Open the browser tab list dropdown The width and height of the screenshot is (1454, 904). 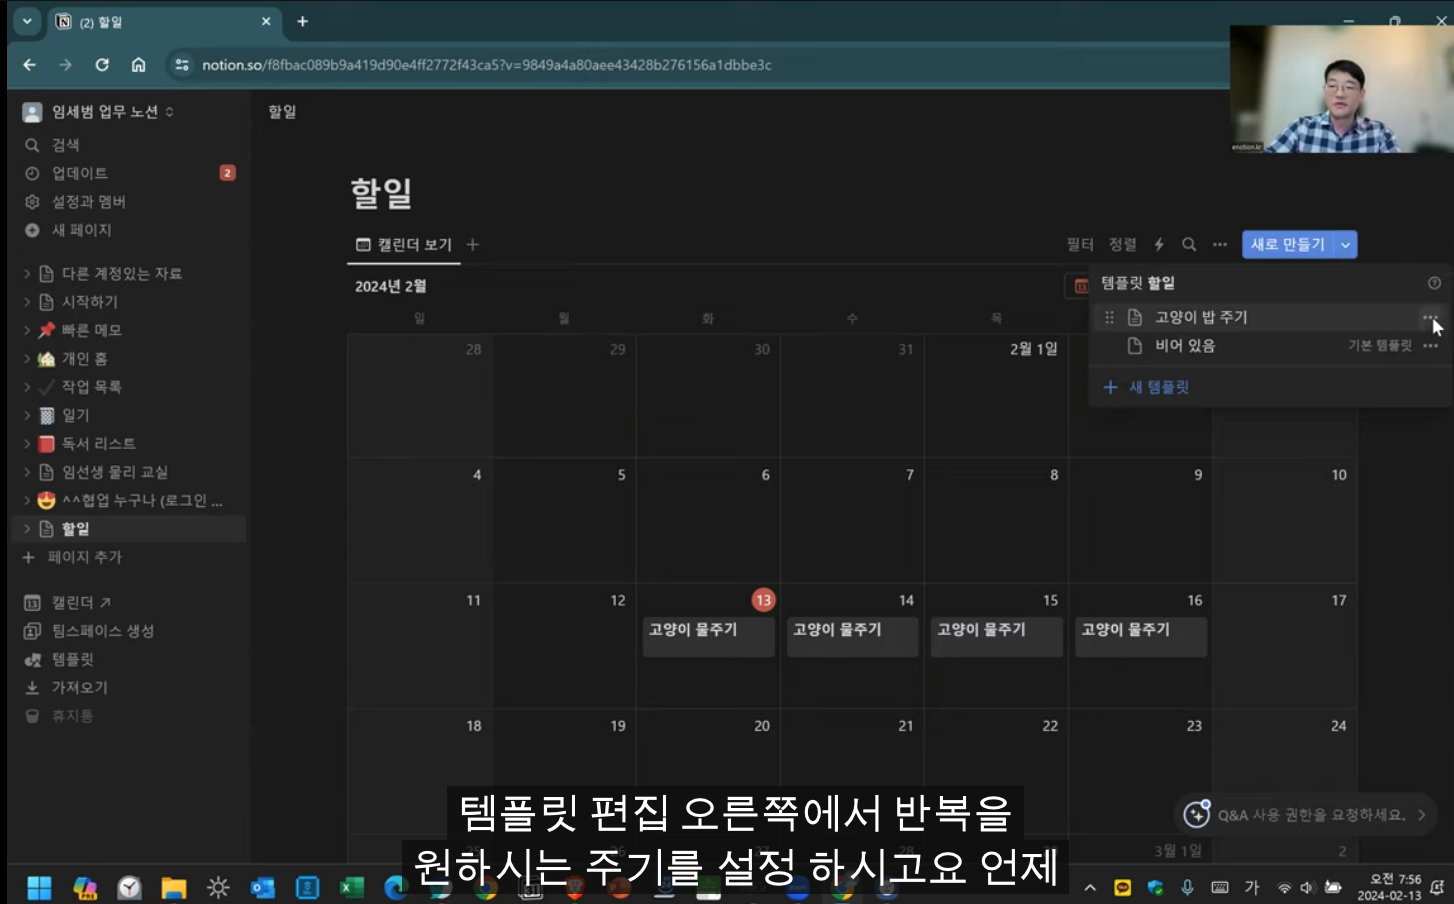(27, 21)
